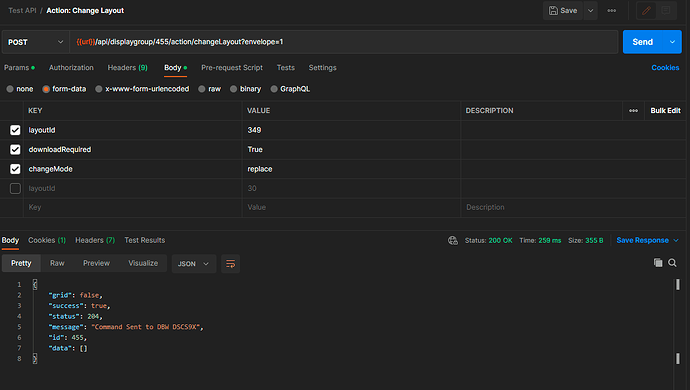Switch to the Pre-request Script tab

232,68
